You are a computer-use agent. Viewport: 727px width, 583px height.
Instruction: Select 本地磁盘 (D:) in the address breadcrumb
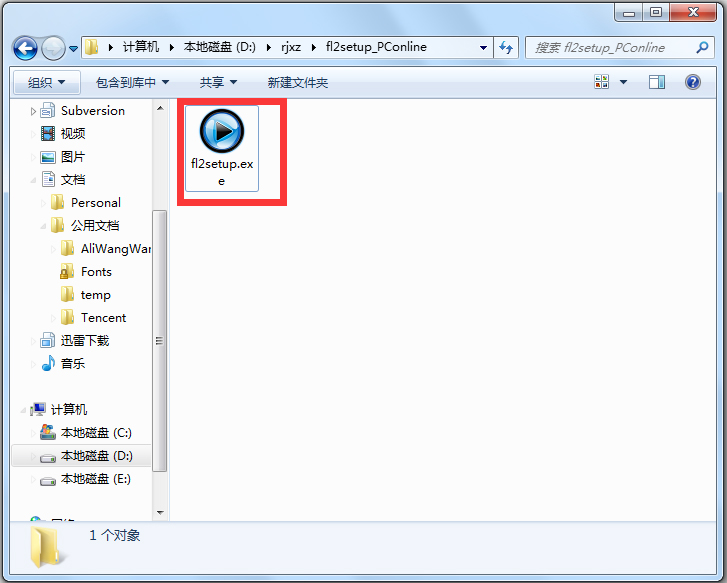220,47
